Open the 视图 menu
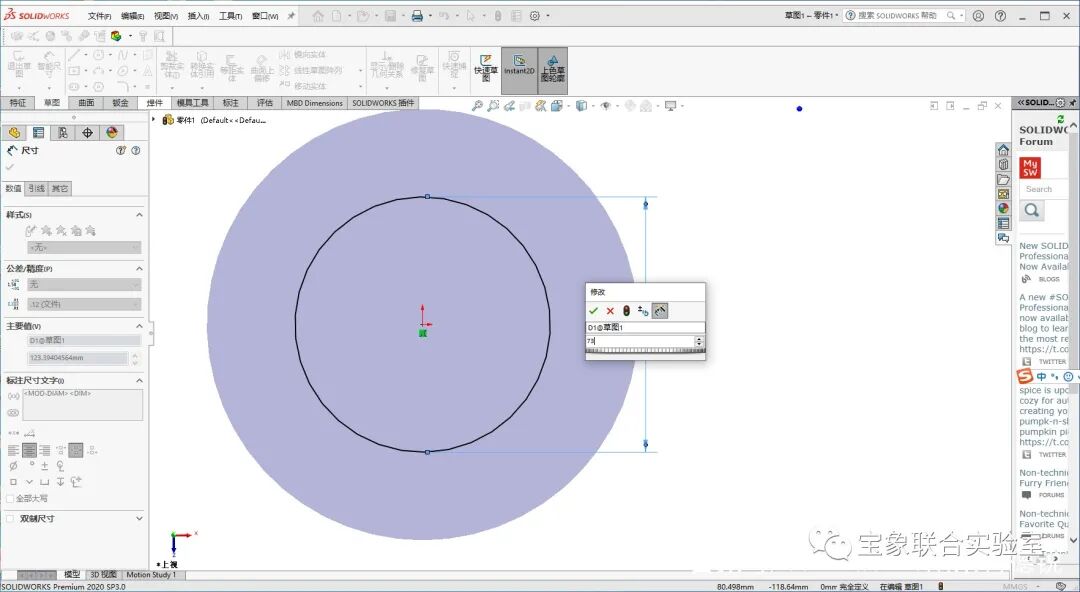The width and height of the screenshot is (1080, 592). [165, 16]
